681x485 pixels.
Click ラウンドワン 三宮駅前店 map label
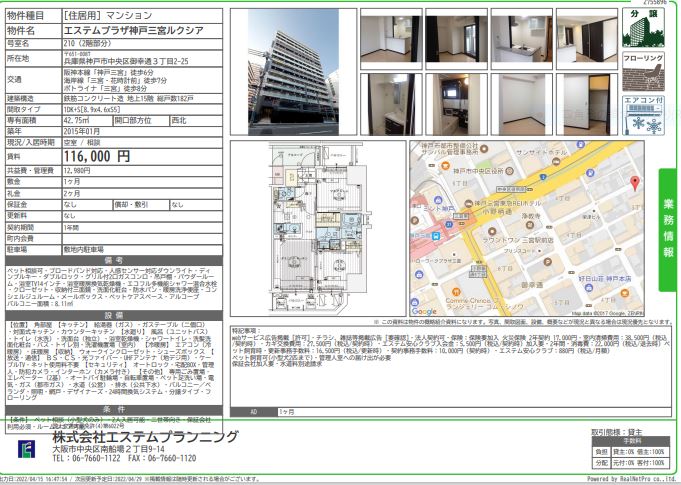pyautogui.click(x=518, y=240)
